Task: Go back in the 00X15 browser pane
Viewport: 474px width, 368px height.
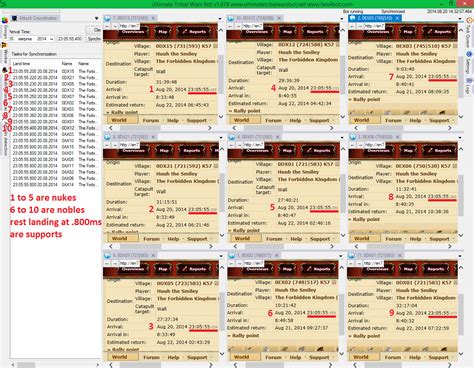Action: click(107, 26)
